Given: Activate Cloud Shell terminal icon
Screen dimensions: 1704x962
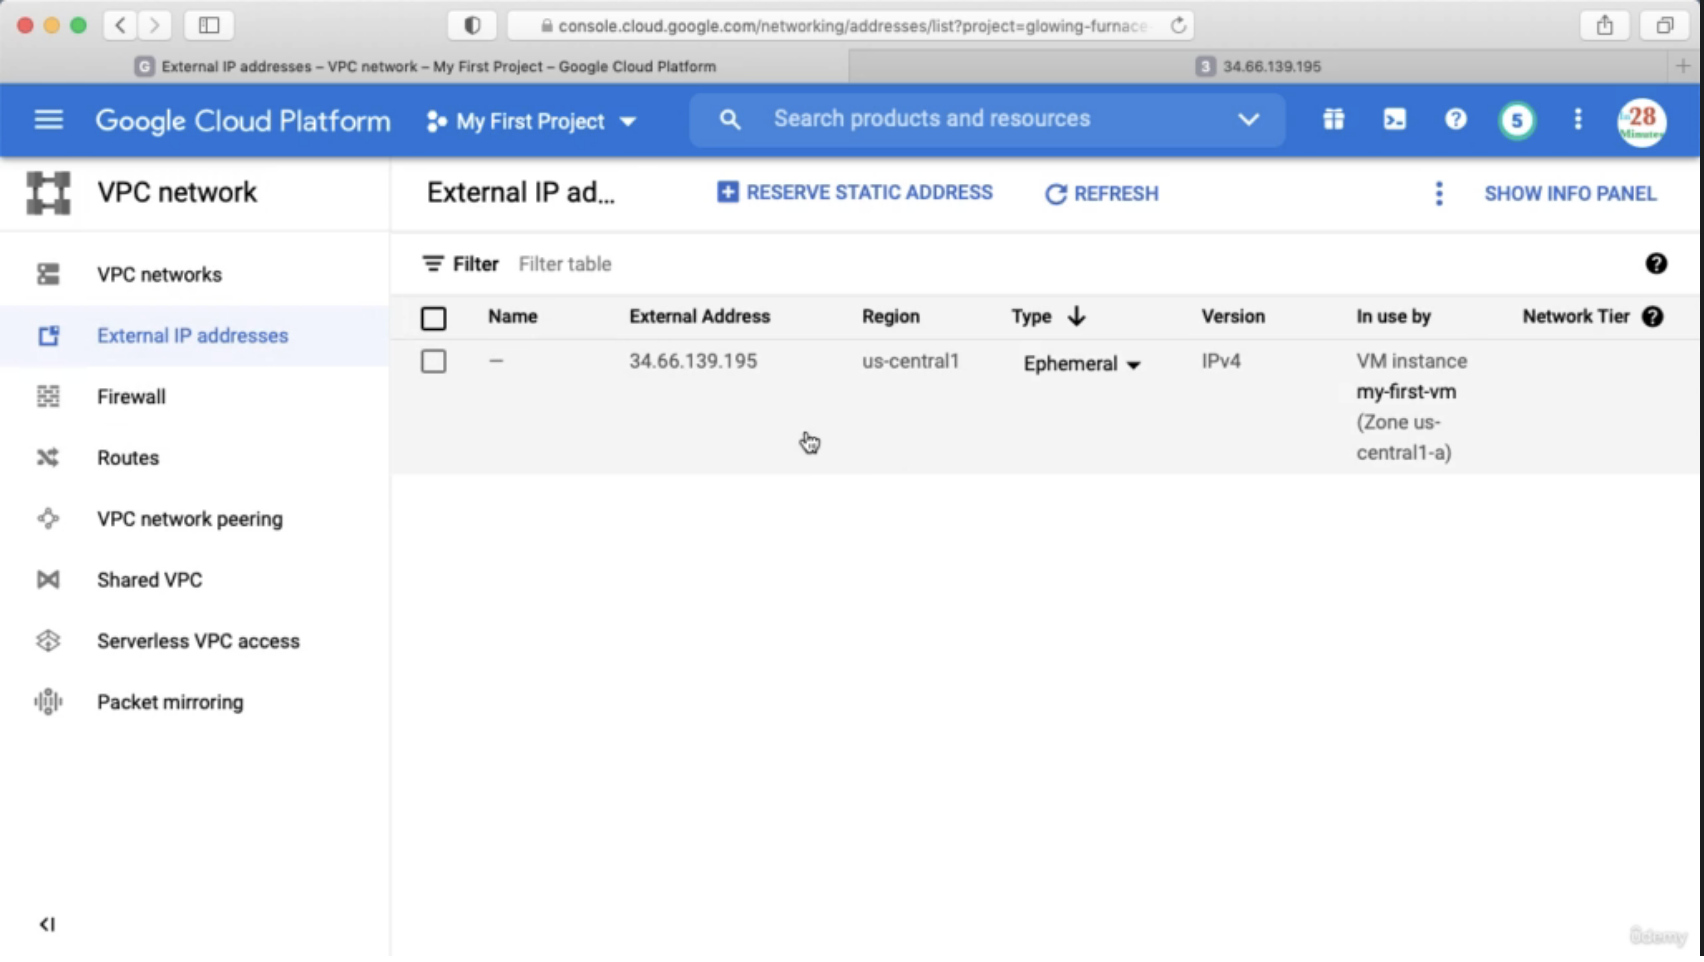Looking at the screenshot, I should point(1394,120).
